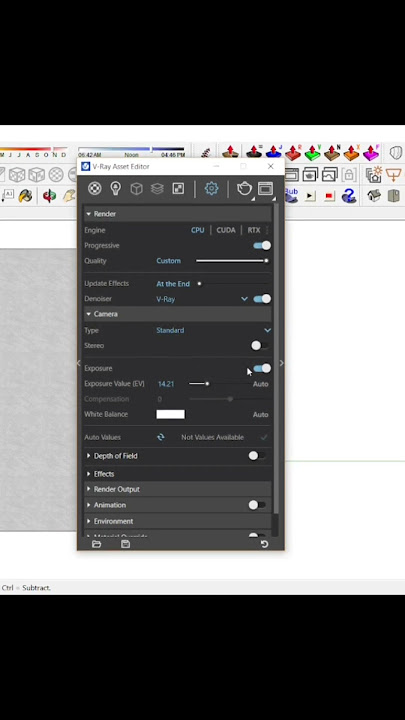Click the refresh Auto Values icon

point(161,437)
